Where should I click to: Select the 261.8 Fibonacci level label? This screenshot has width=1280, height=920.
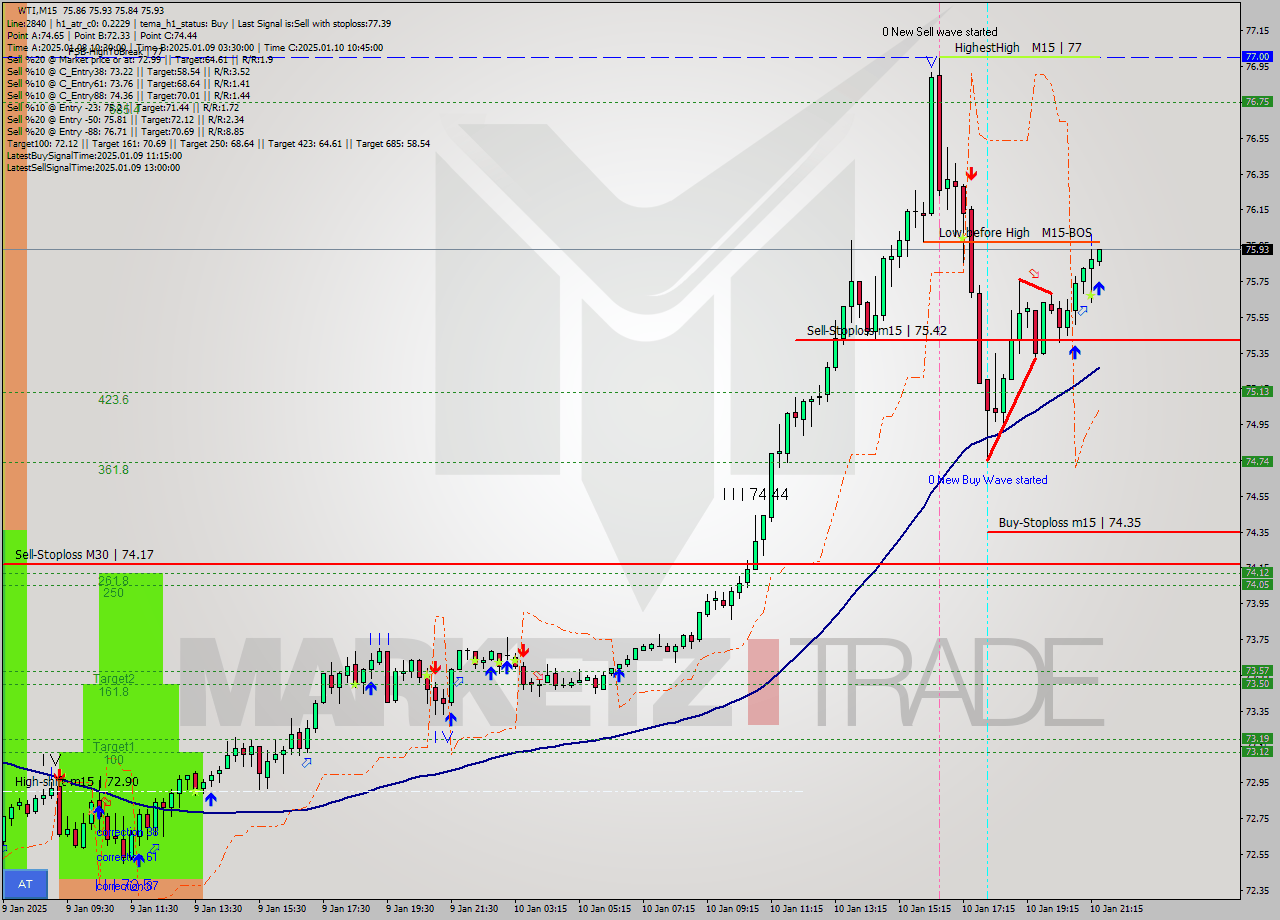point(113,581)
